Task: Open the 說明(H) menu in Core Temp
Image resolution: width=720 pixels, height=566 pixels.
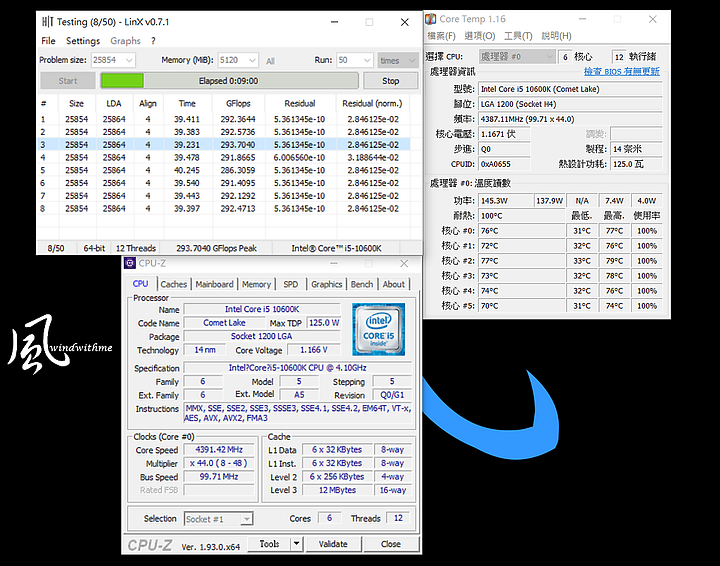Action: point(556,36)
